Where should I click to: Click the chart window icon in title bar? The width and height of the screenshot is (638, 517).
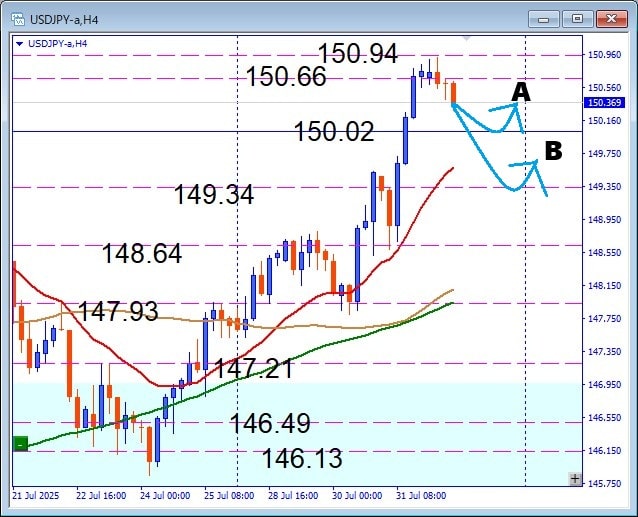[x=18, y=19]
